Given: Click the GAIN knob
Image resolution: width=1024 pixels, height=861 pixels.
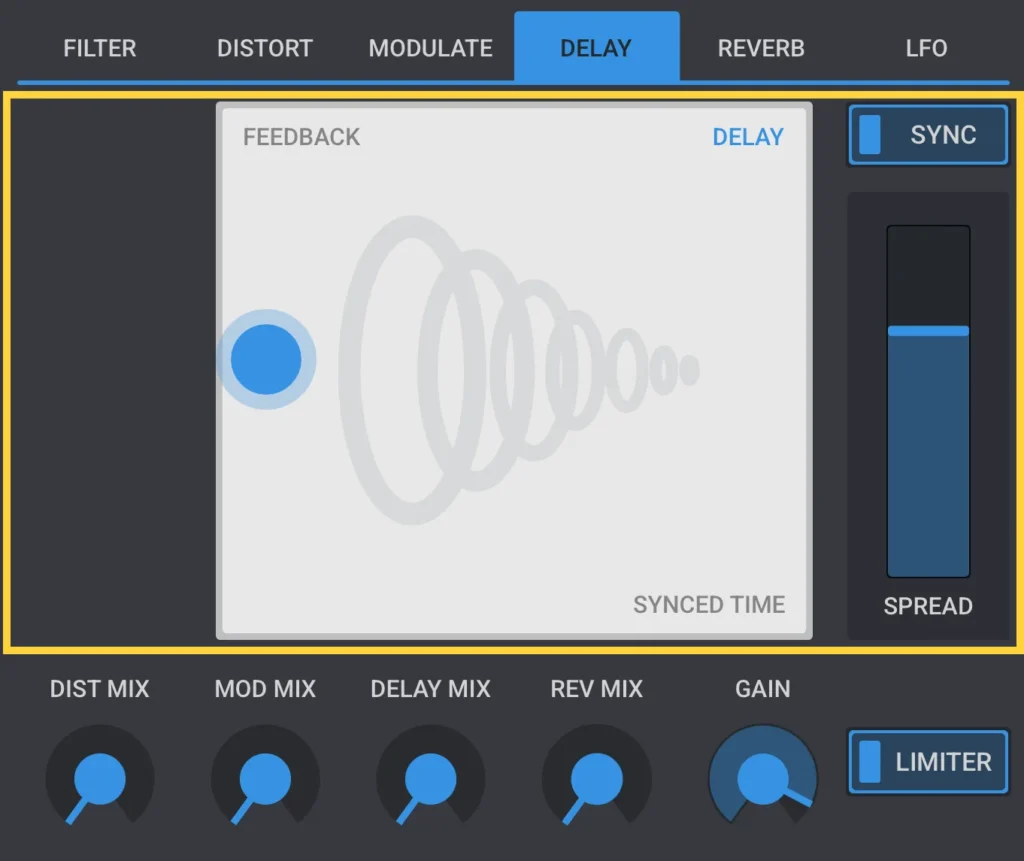Looking at the screenshot, I should [762, 777].
